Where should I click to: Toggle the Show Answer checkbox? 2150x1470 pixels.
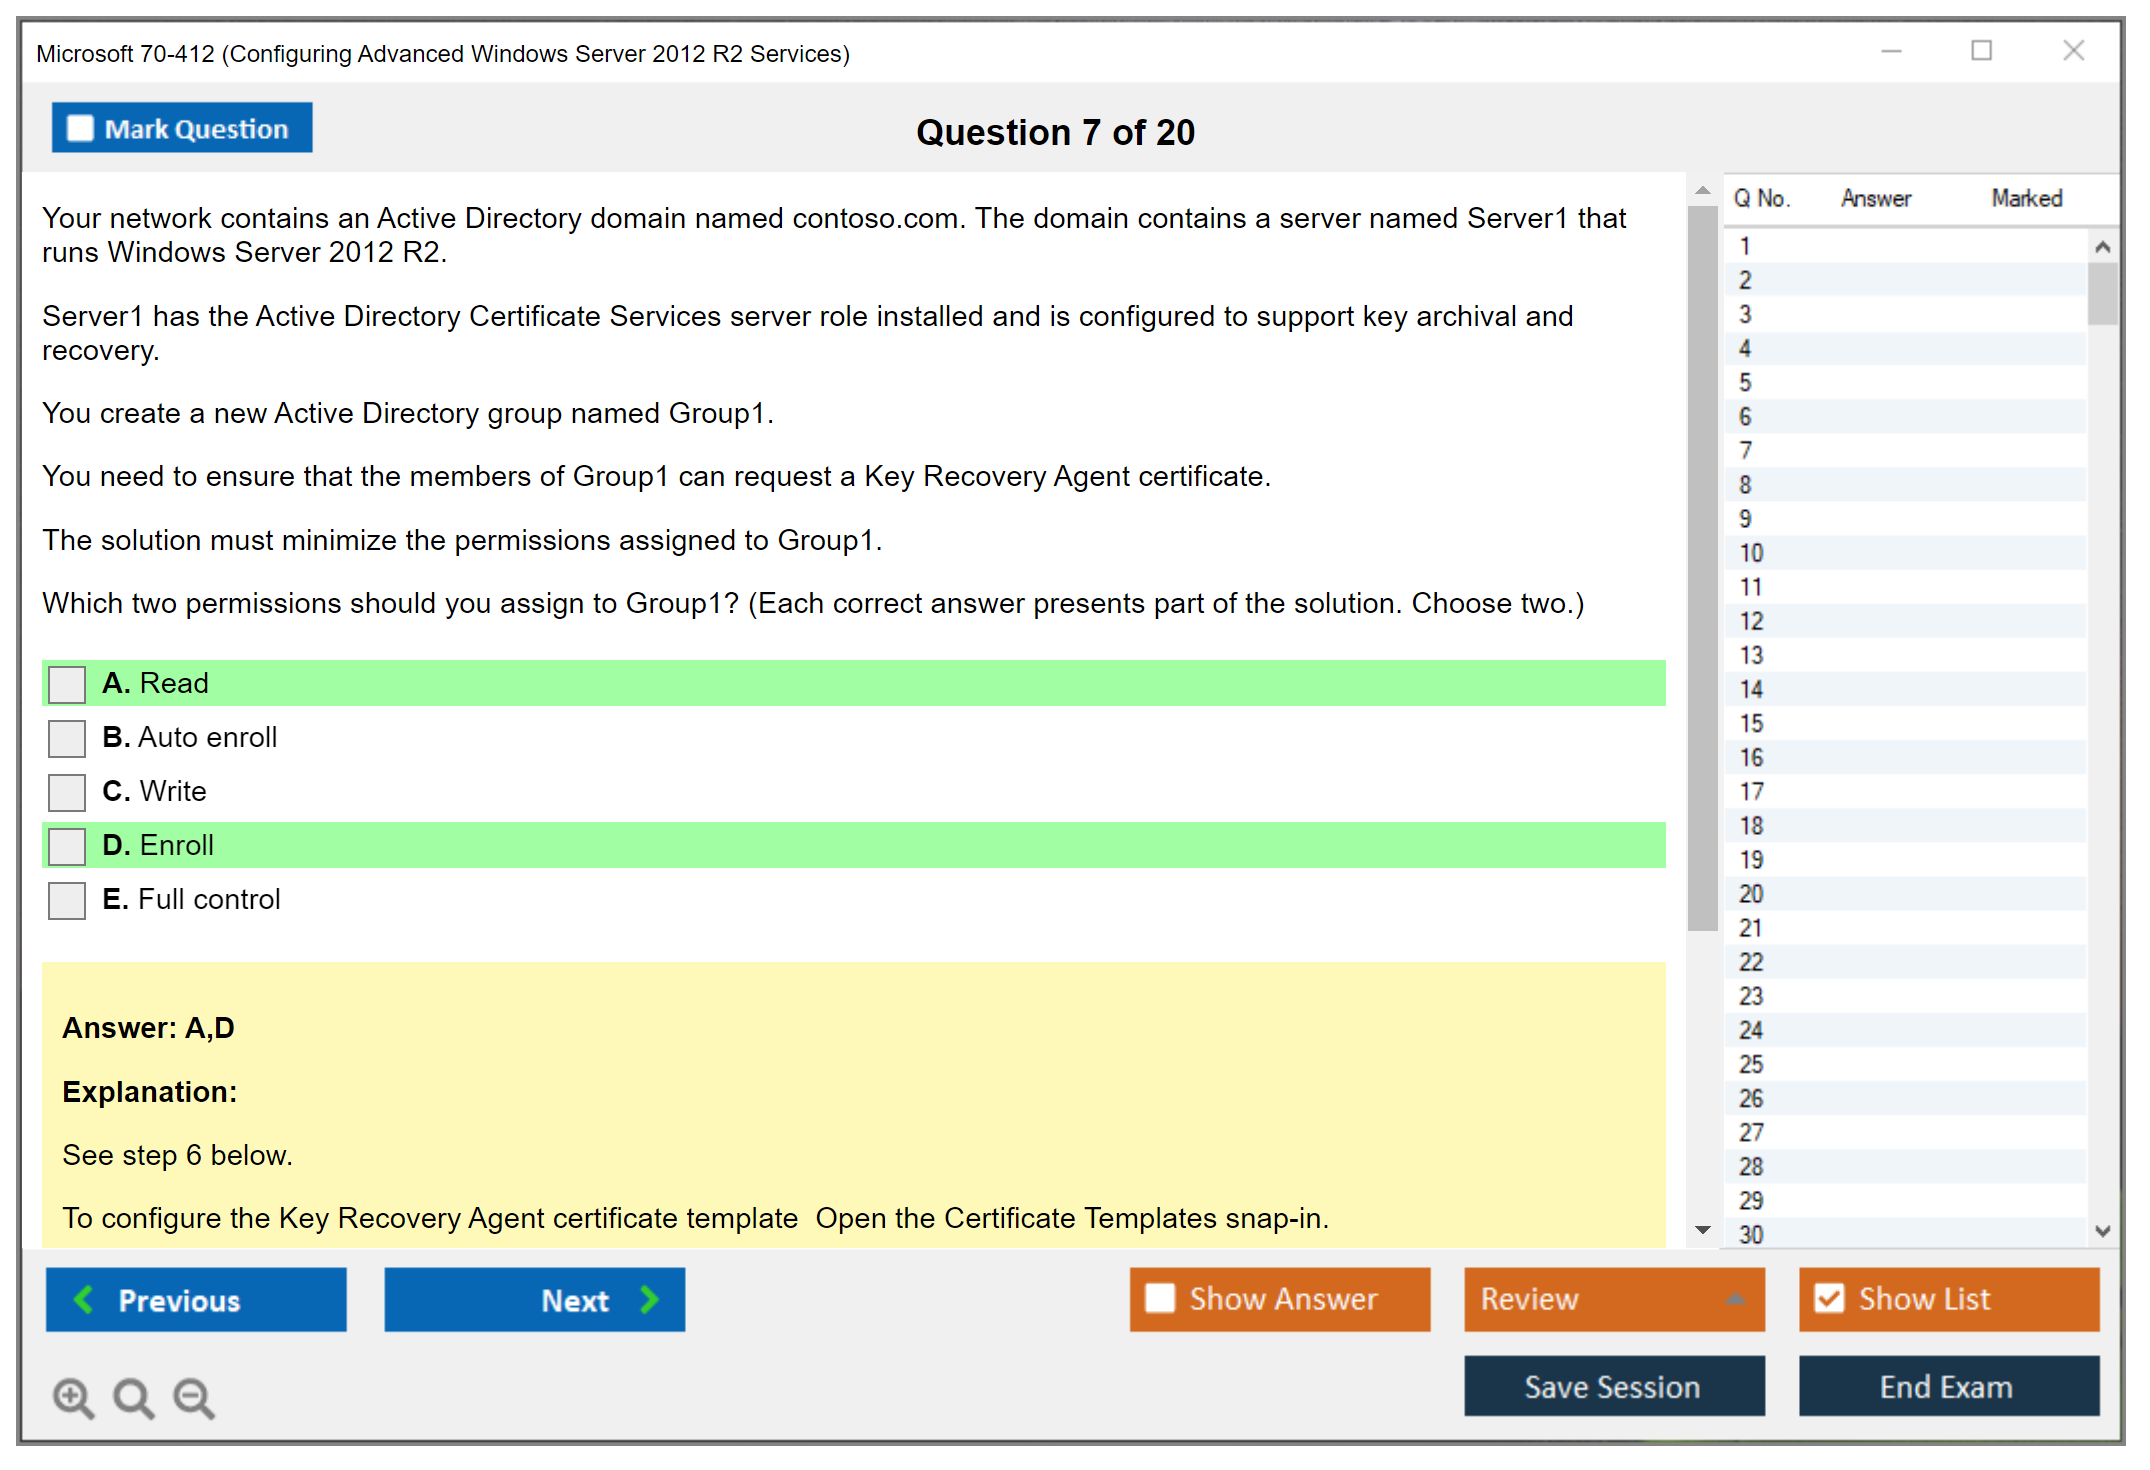point(1160,1298)
